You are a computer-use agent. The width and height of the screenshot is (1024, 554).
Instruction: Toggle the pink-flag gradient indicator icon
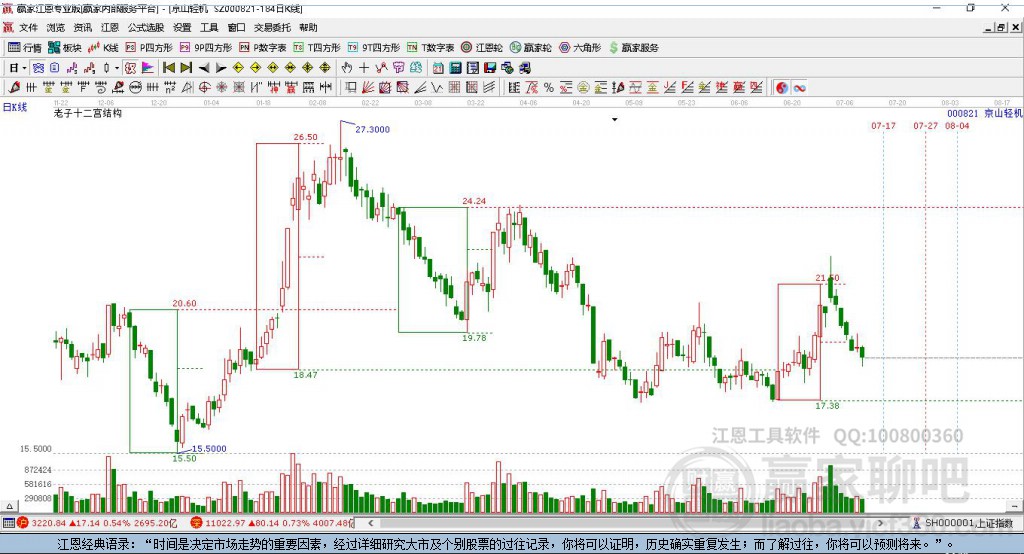148,68
